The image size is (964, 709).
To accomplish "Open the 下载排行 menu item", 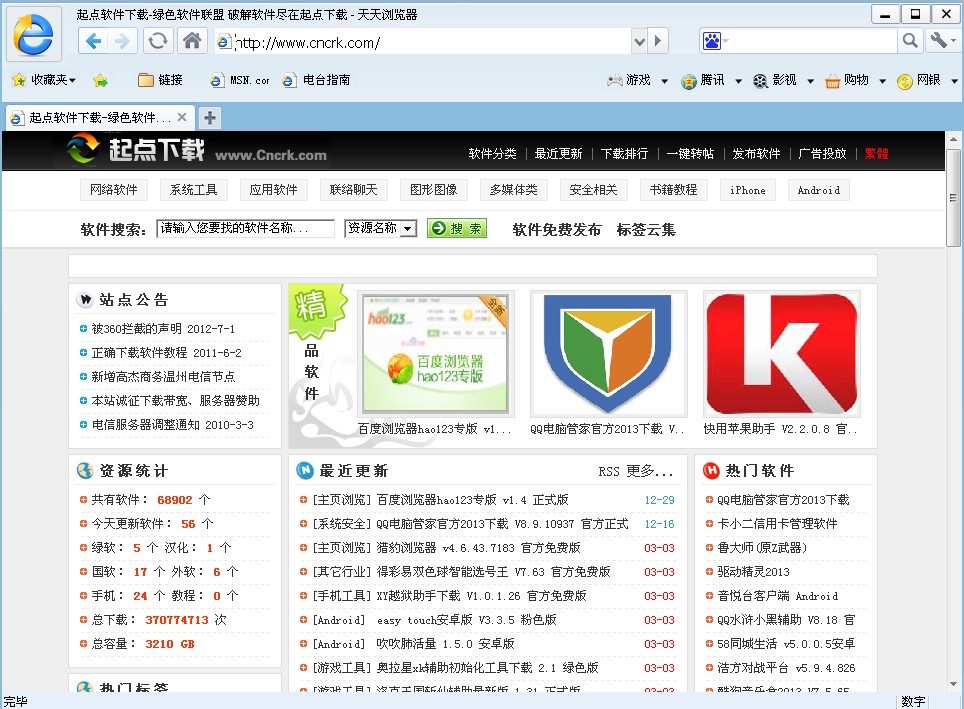I will [x=624, y=153].
